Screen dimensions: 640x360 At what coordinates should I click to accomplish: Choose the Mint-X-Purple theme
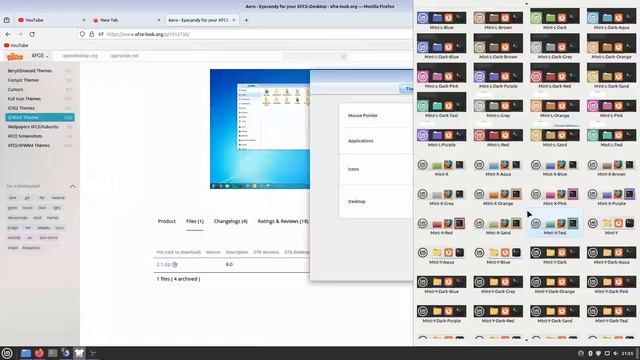coord(611,197)
